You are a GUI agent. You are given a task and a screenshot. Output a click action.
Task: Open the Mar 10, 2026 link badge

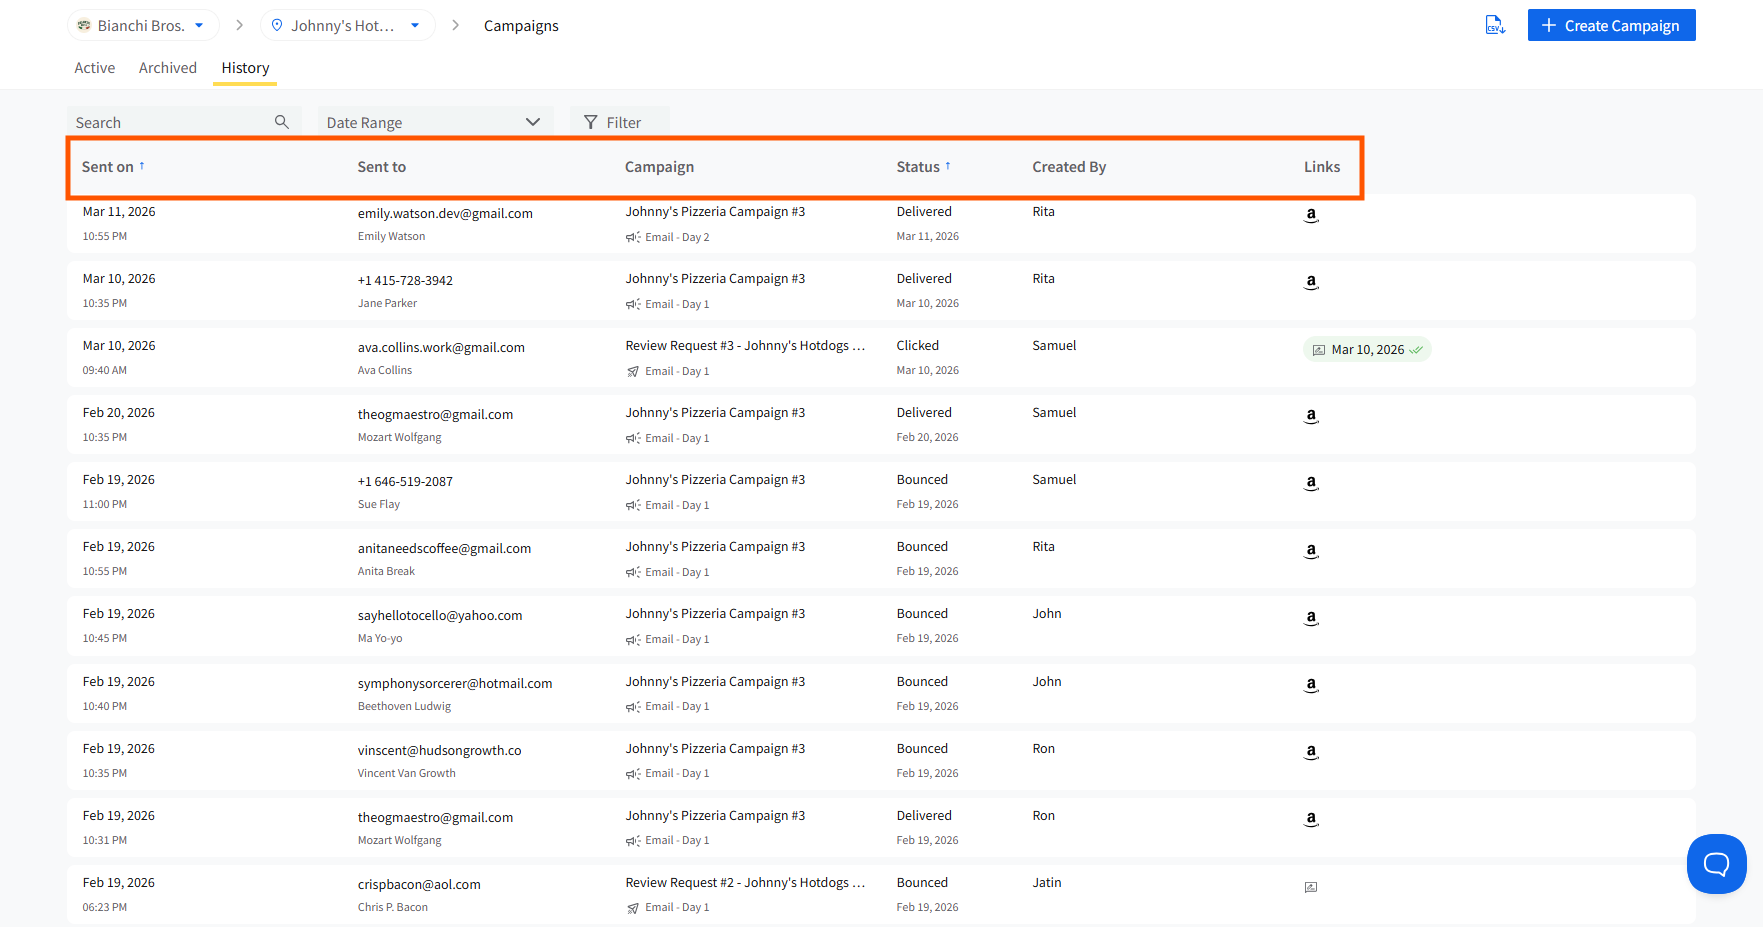1367,349
